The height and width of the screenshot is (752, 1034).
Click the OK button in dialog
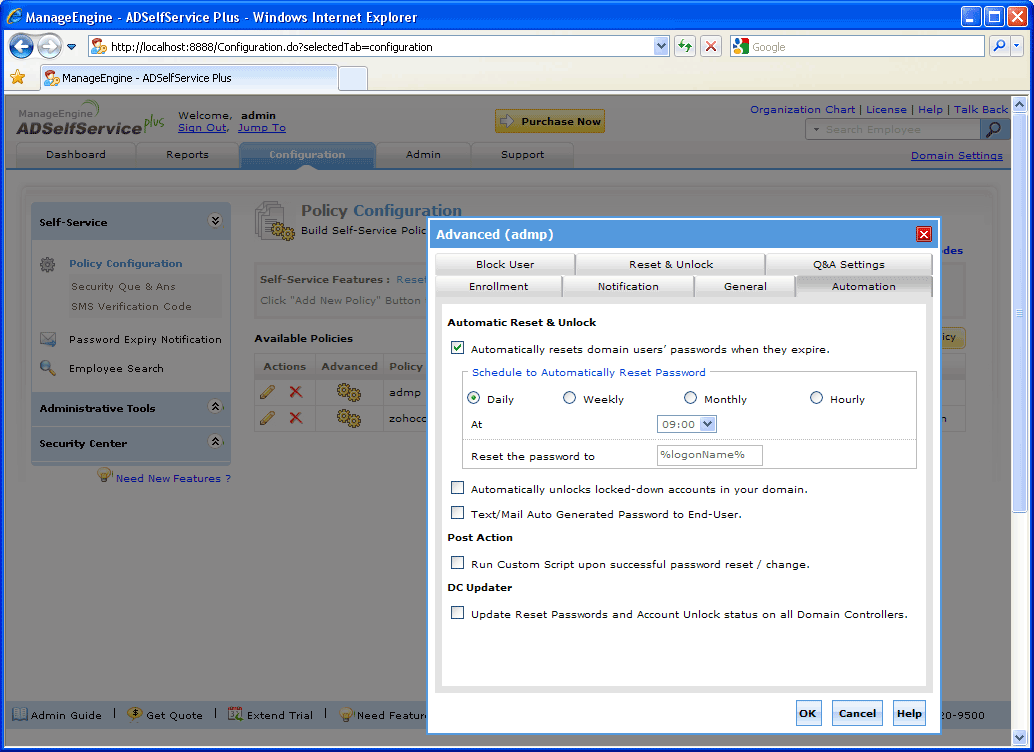tap(808, 713)
